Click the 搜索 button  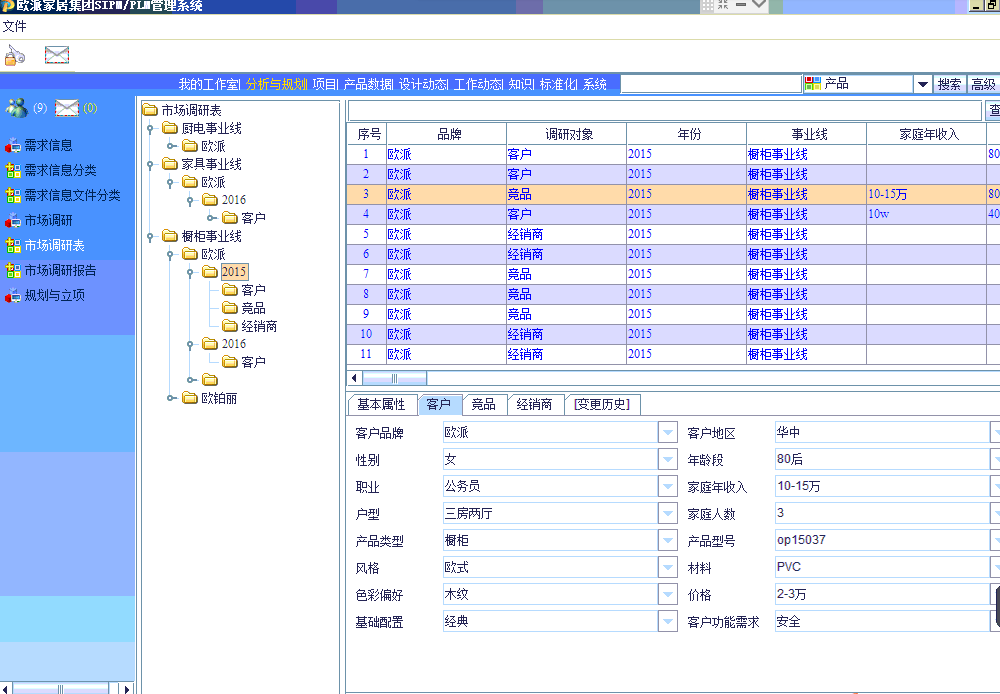949,85
